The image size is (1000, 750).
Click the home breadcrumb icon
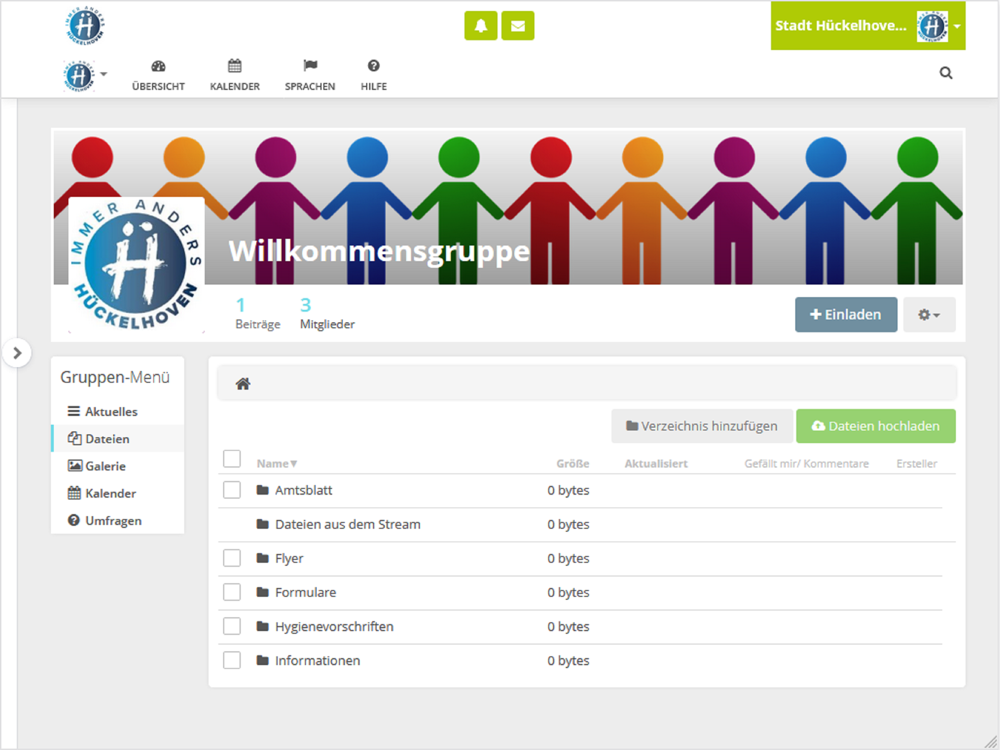point(243,384)
